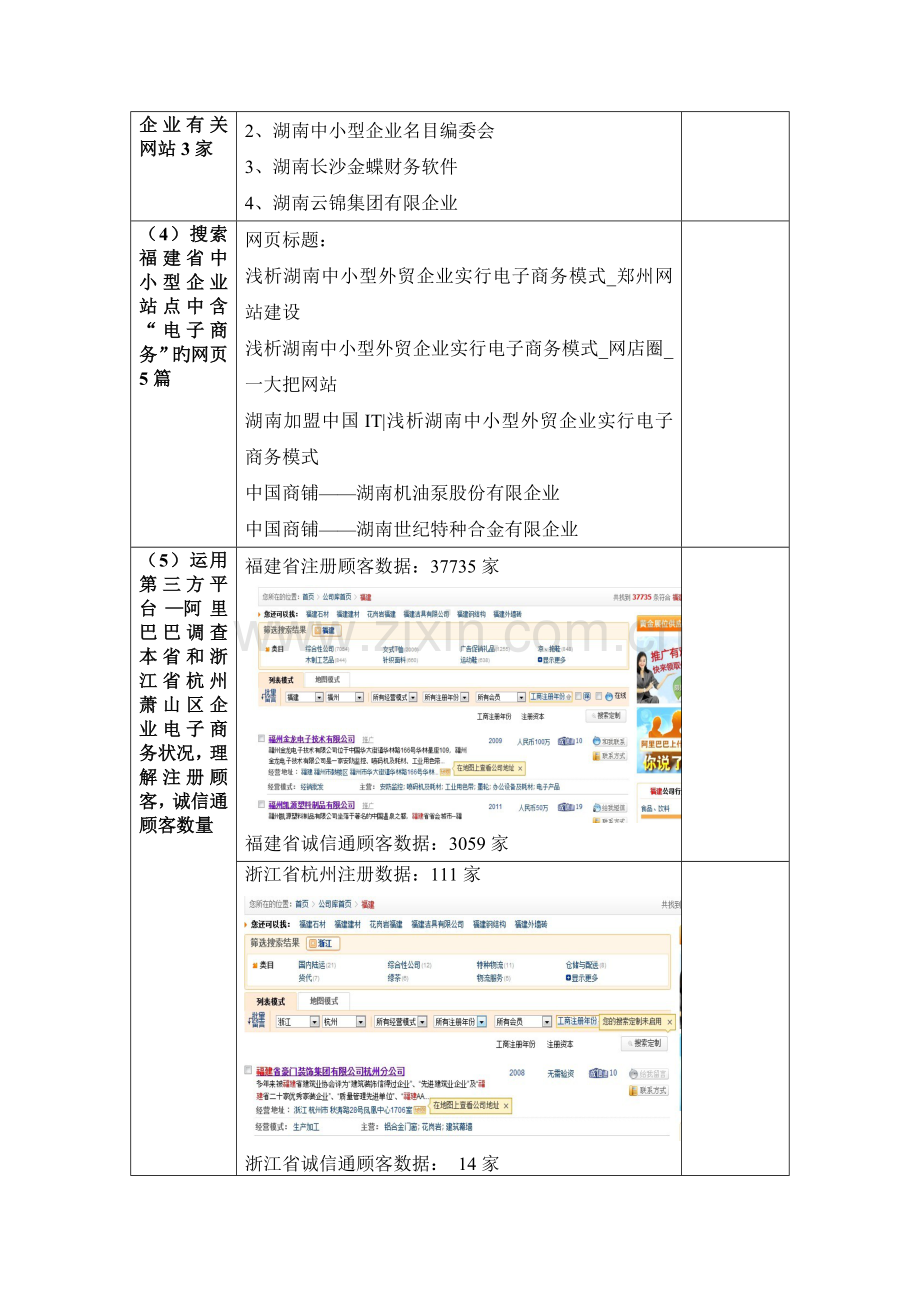Switch to 地图模式 tab in Fujian screenshot
The height and width of the screenshot is (1302, 920).
tap(327, 679)
